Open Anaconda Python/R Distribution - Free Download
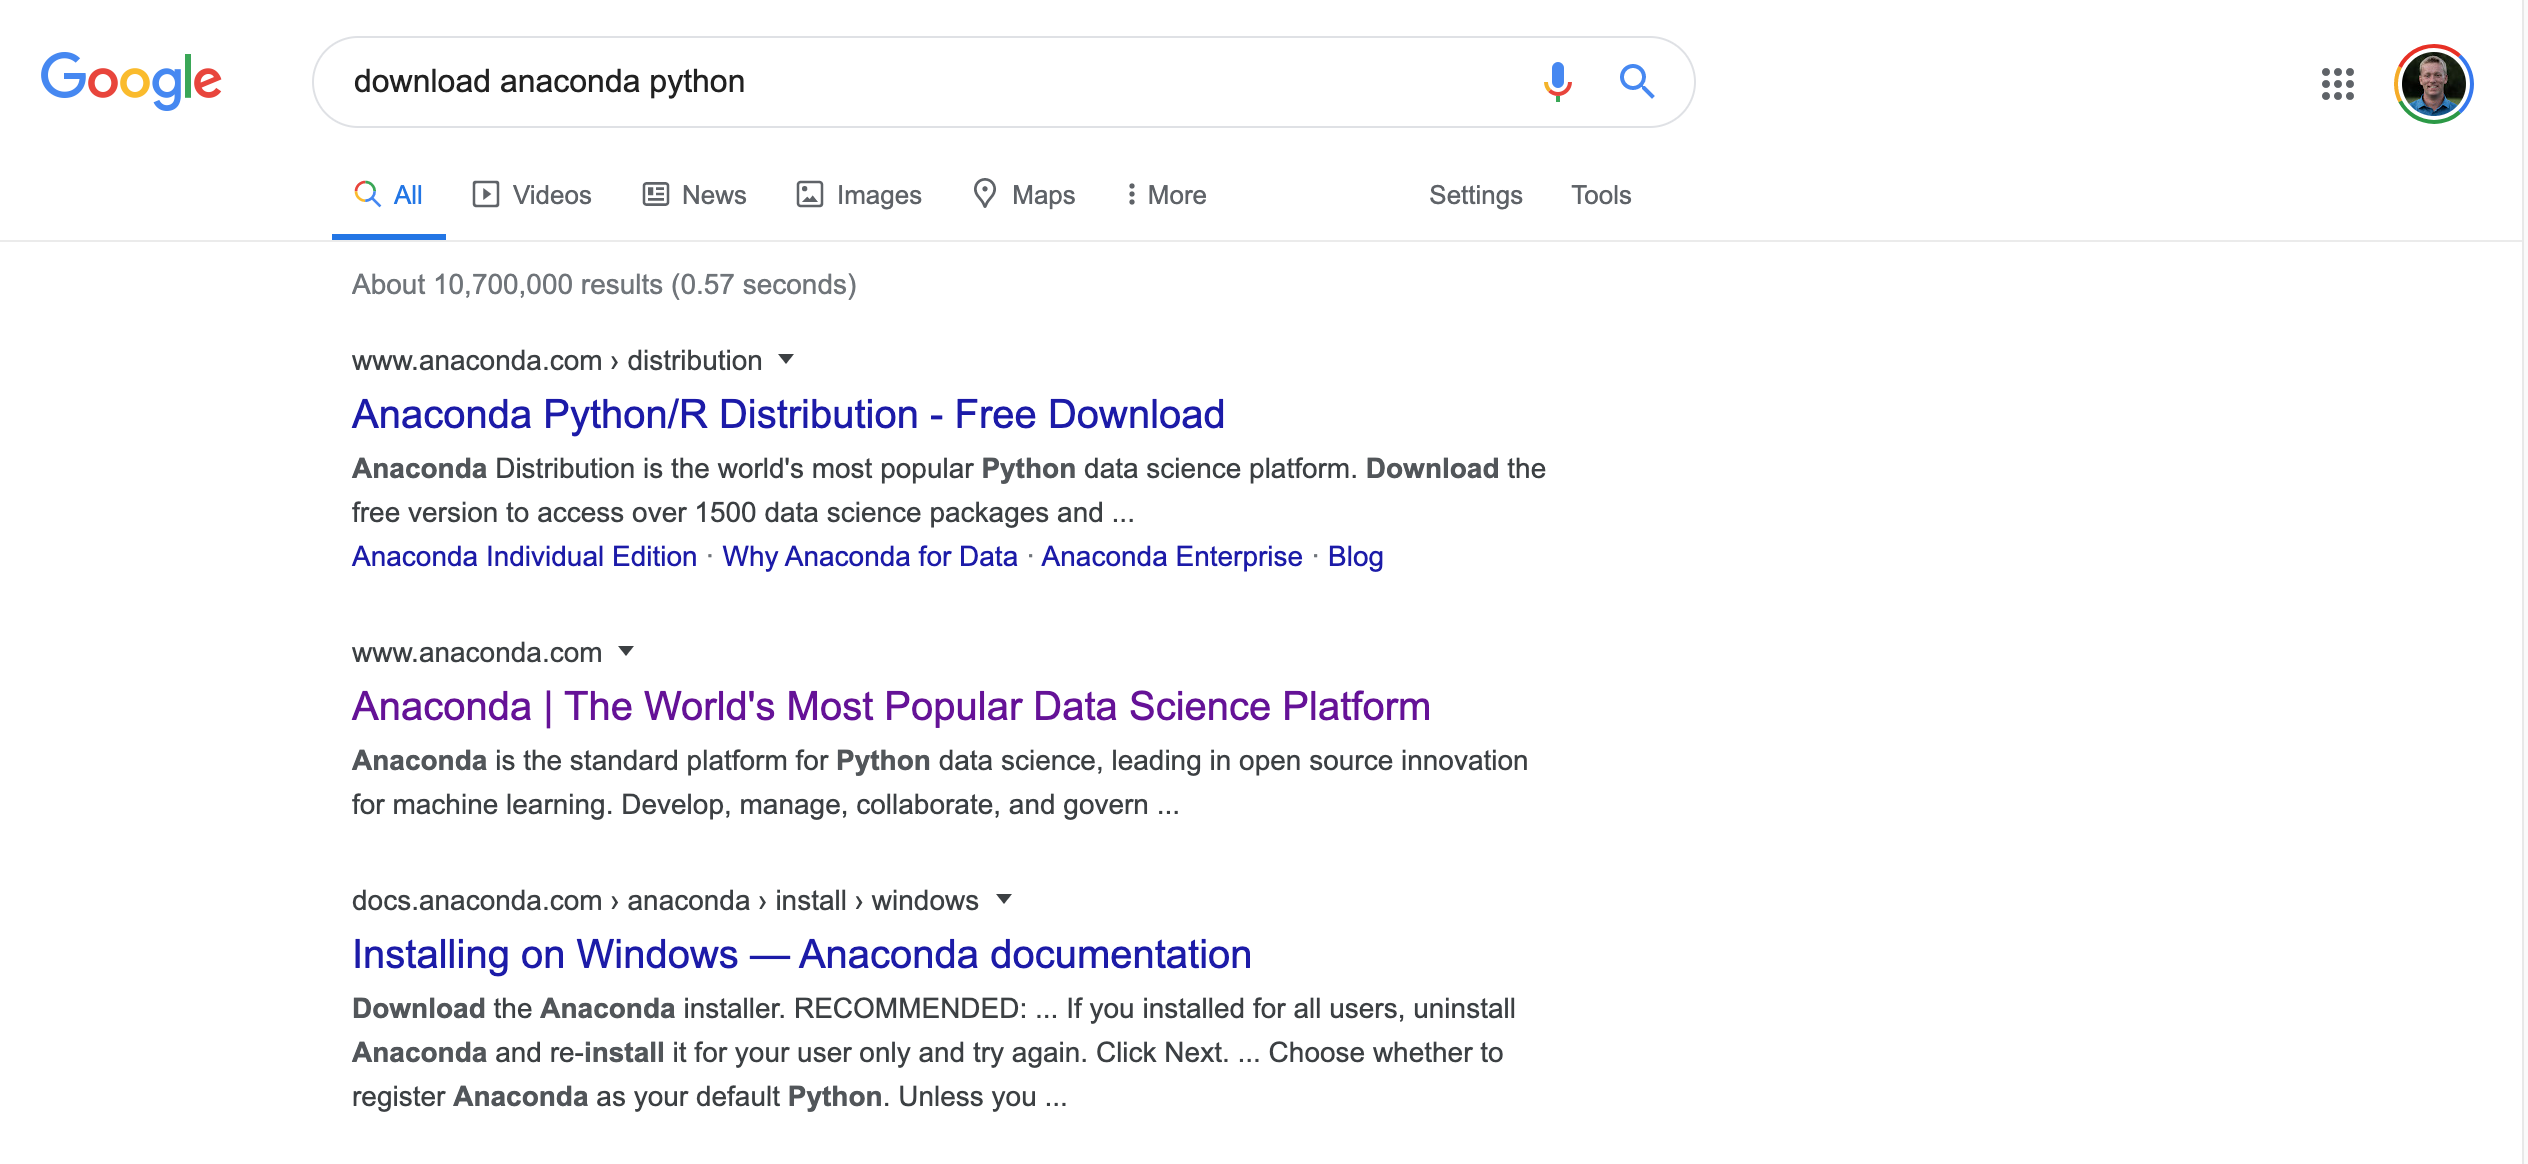The width and height of the screenshot is (2528, 1164). pyautogui.click(x=788, y=414)
